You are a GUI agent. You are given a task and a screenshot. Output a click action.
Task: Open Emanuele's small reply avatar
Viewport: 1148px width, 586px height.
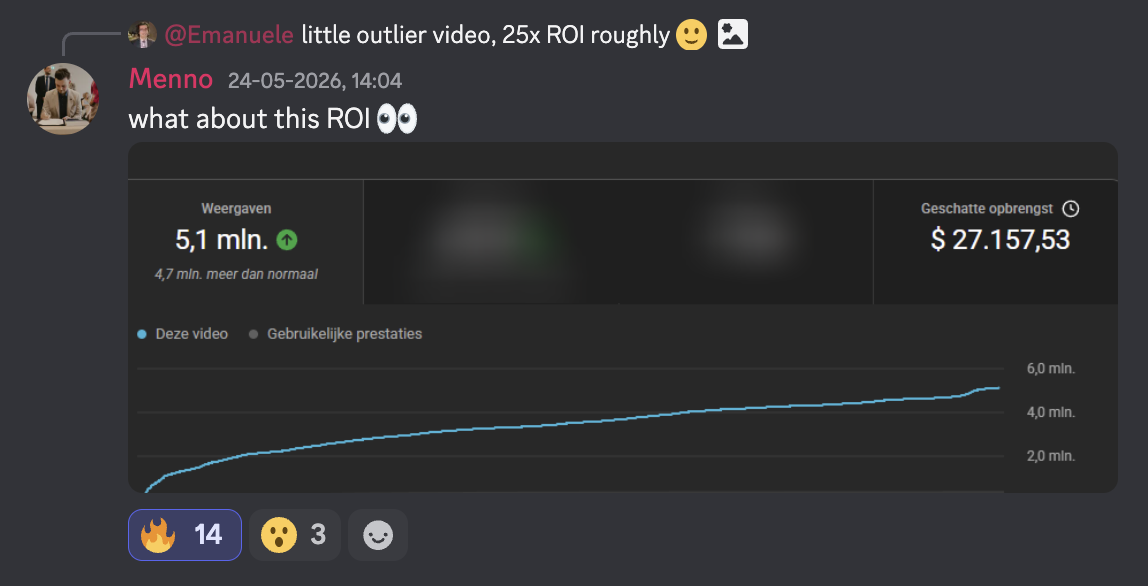[142, 34]
